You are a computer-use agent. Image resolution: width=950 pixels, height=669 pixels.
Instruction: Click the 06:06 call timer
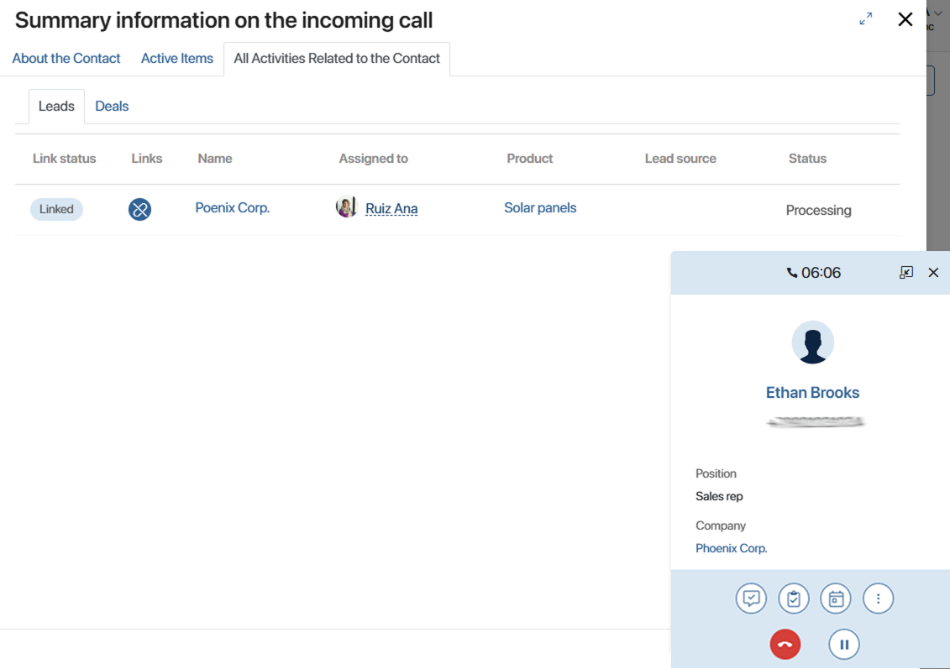click(x=821, y=273)
